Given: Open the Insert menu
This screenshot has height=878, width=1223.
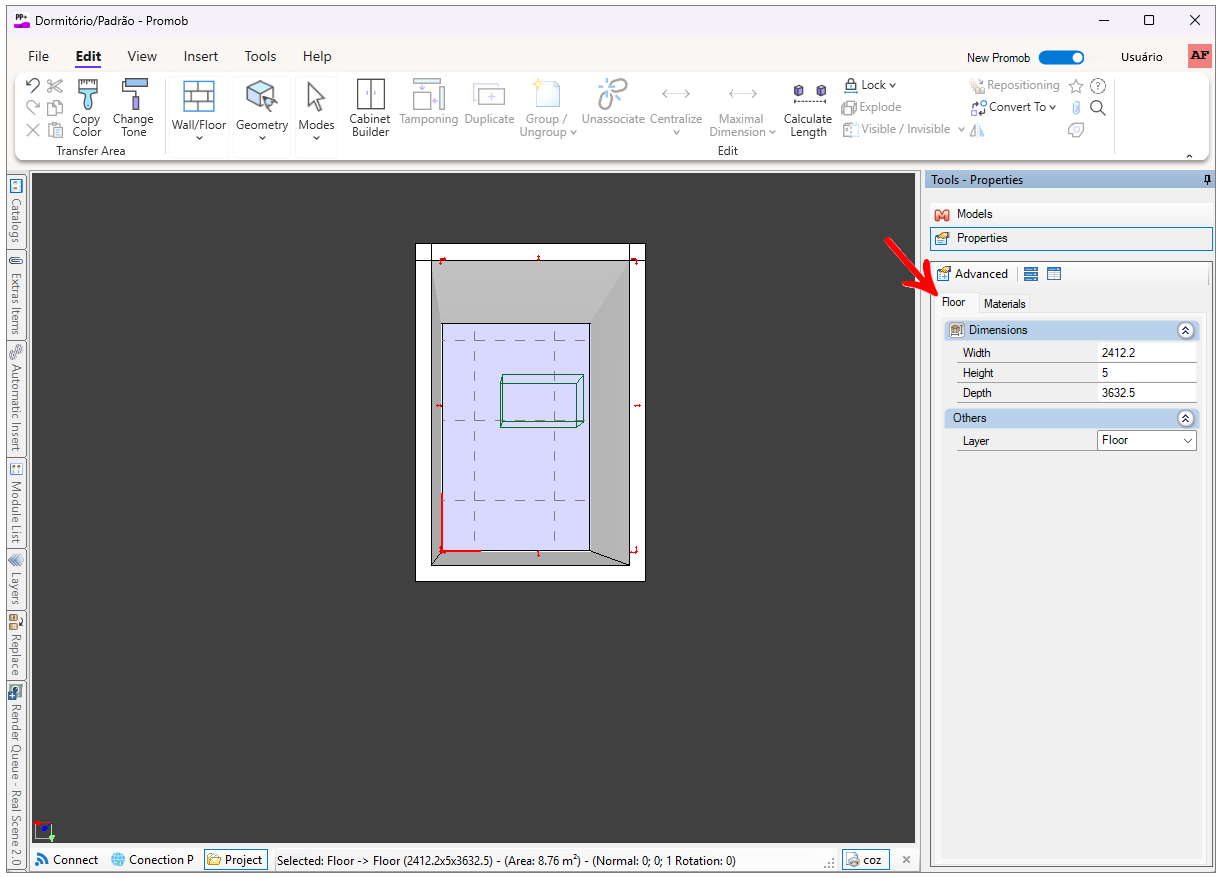Looking at the screenshot, I should 200,57.
